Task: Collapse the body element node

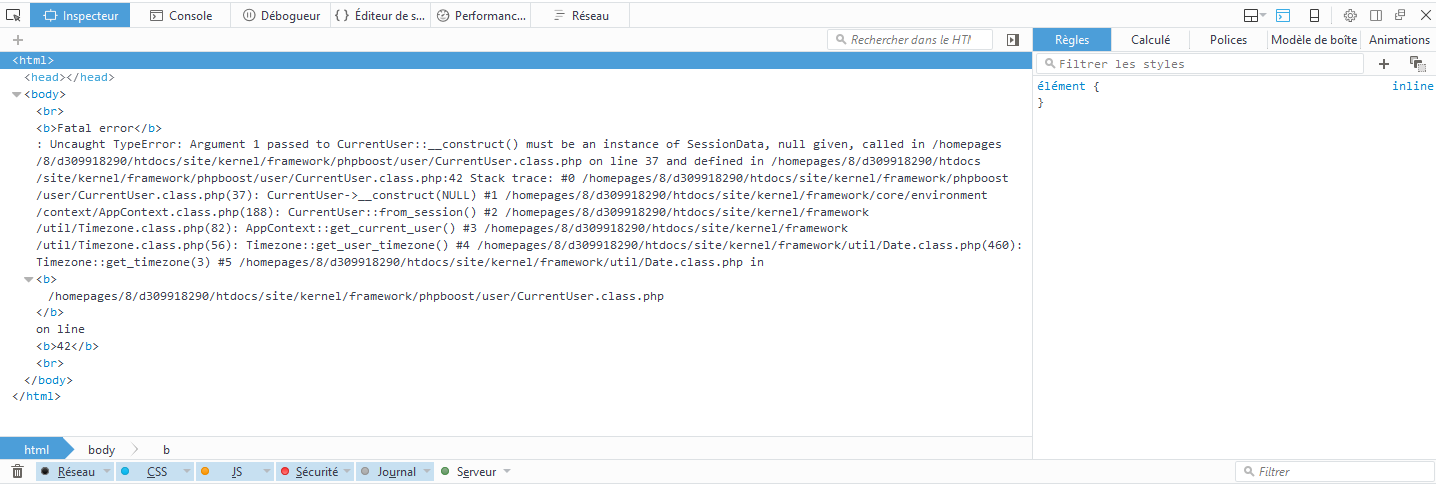Action: 16,94
